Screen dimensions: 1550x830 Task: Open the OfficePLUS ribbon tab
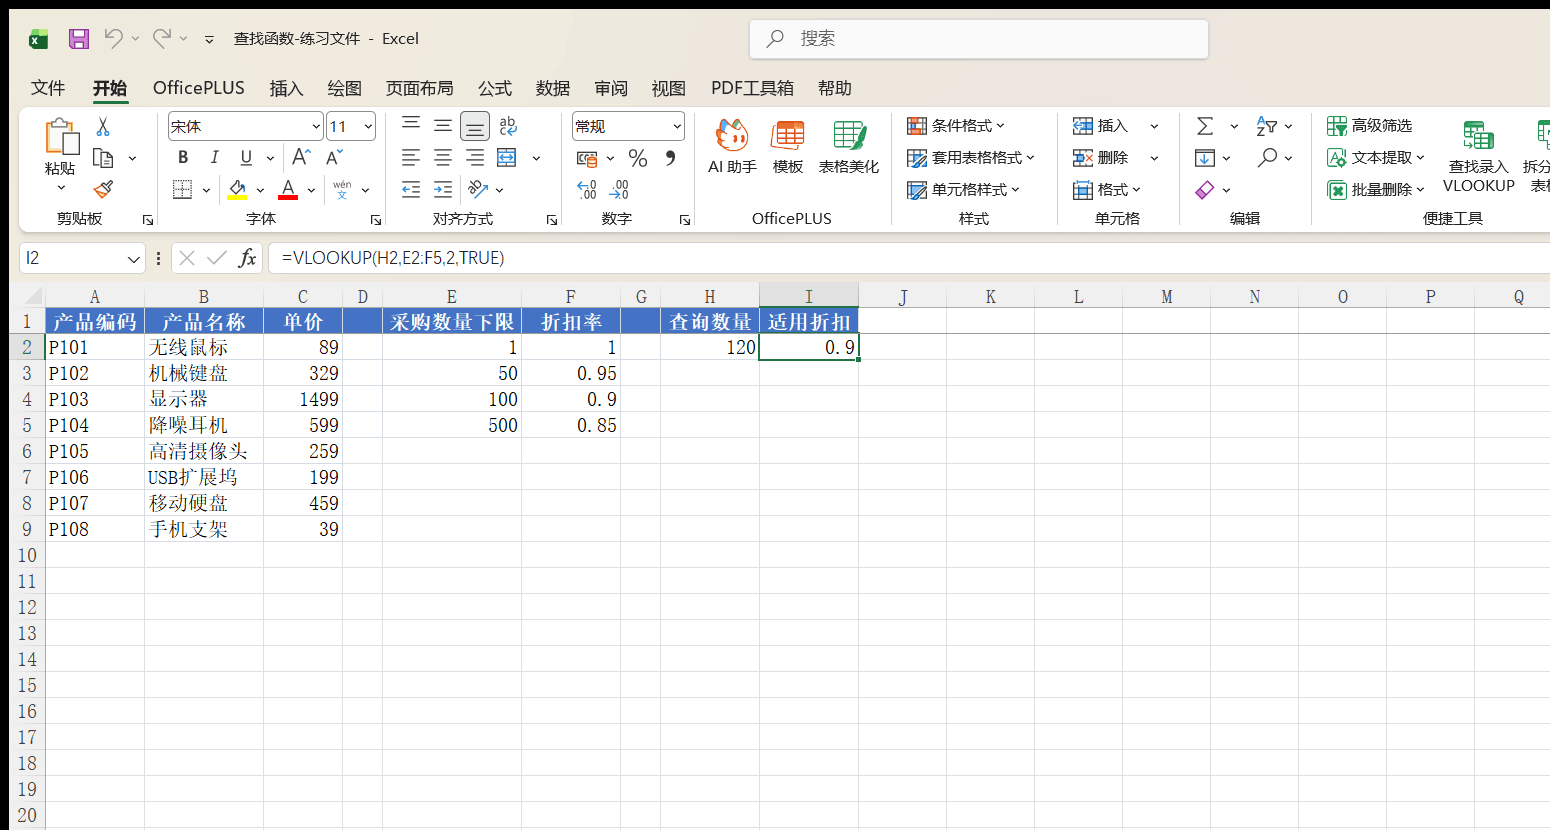pyautogui.click(x=199, y=88)
